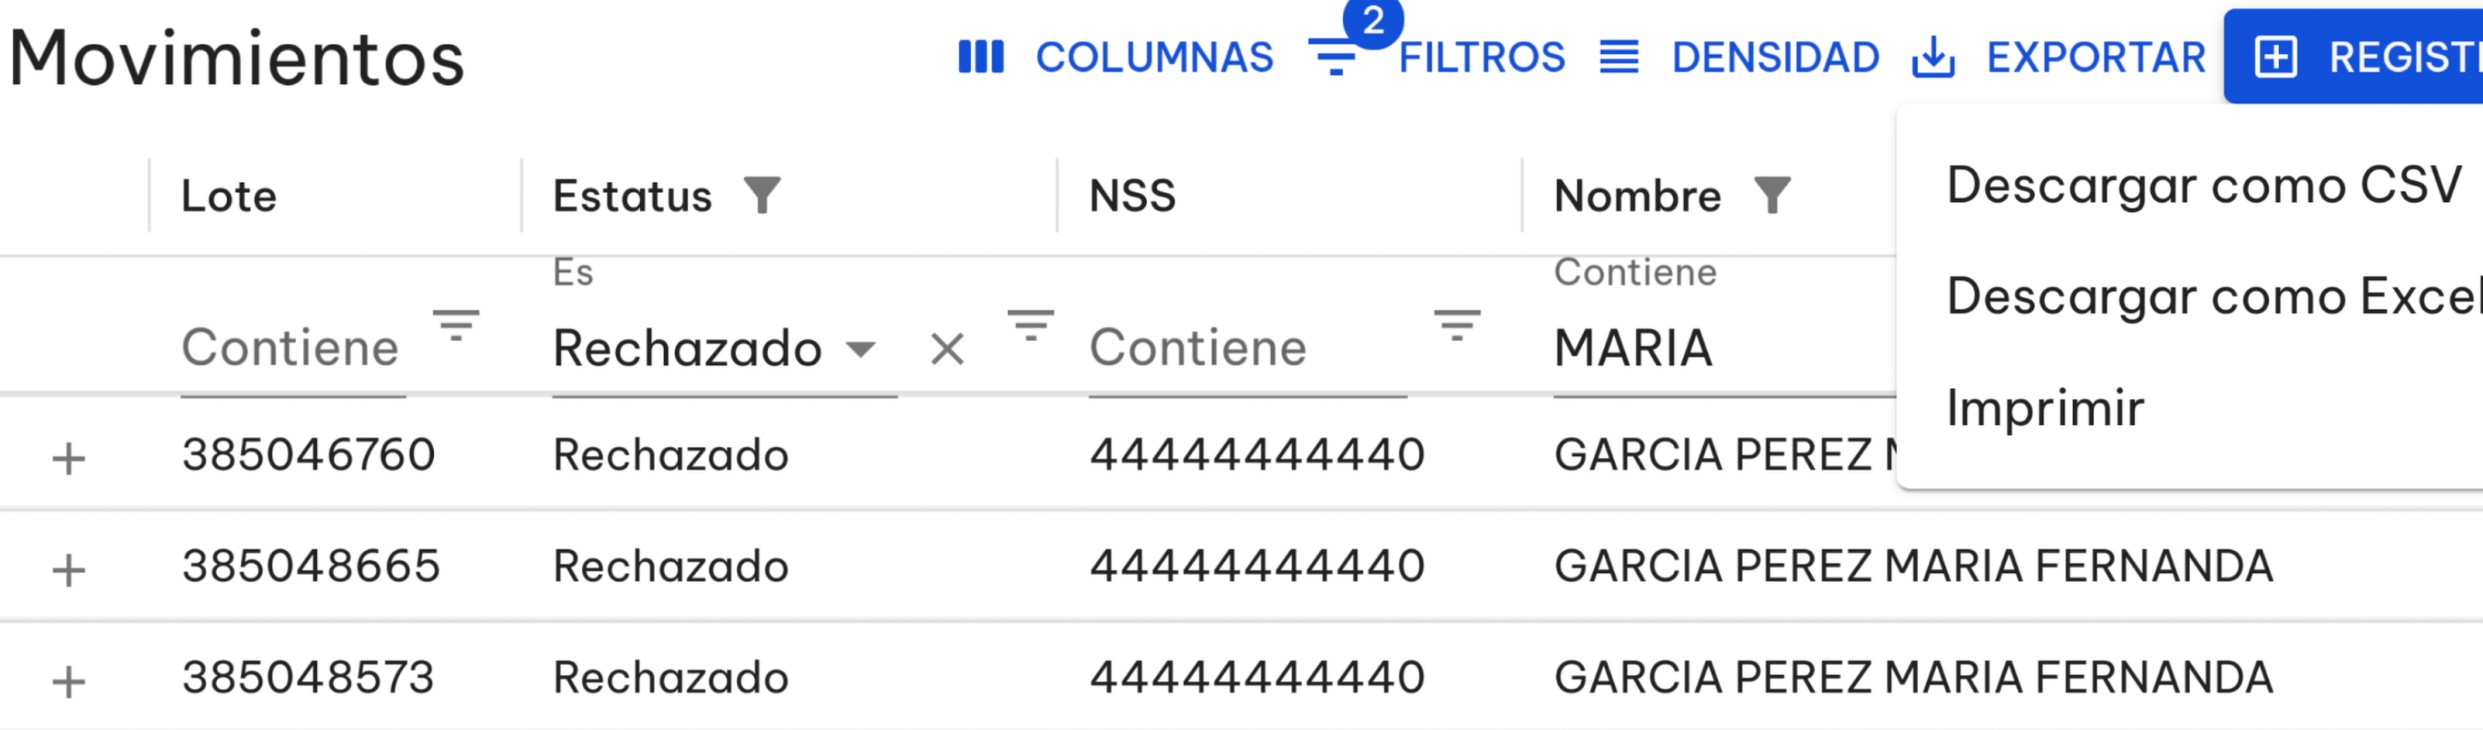The image size is (2483, 730).
Task: Open the Filtros panel with badge
Action: coord(1438,57)
